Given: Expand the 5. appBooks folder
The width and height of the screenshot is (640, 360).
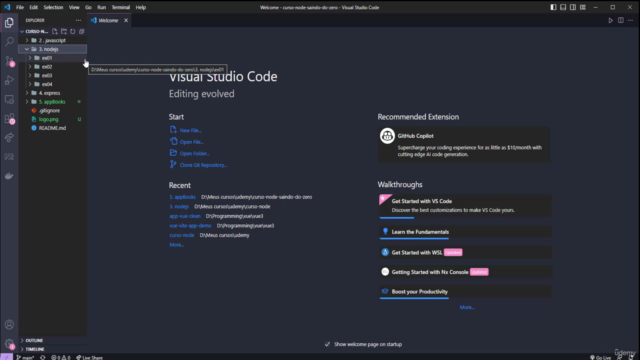Looking at the screenshot, I should (x=53, y=102).
